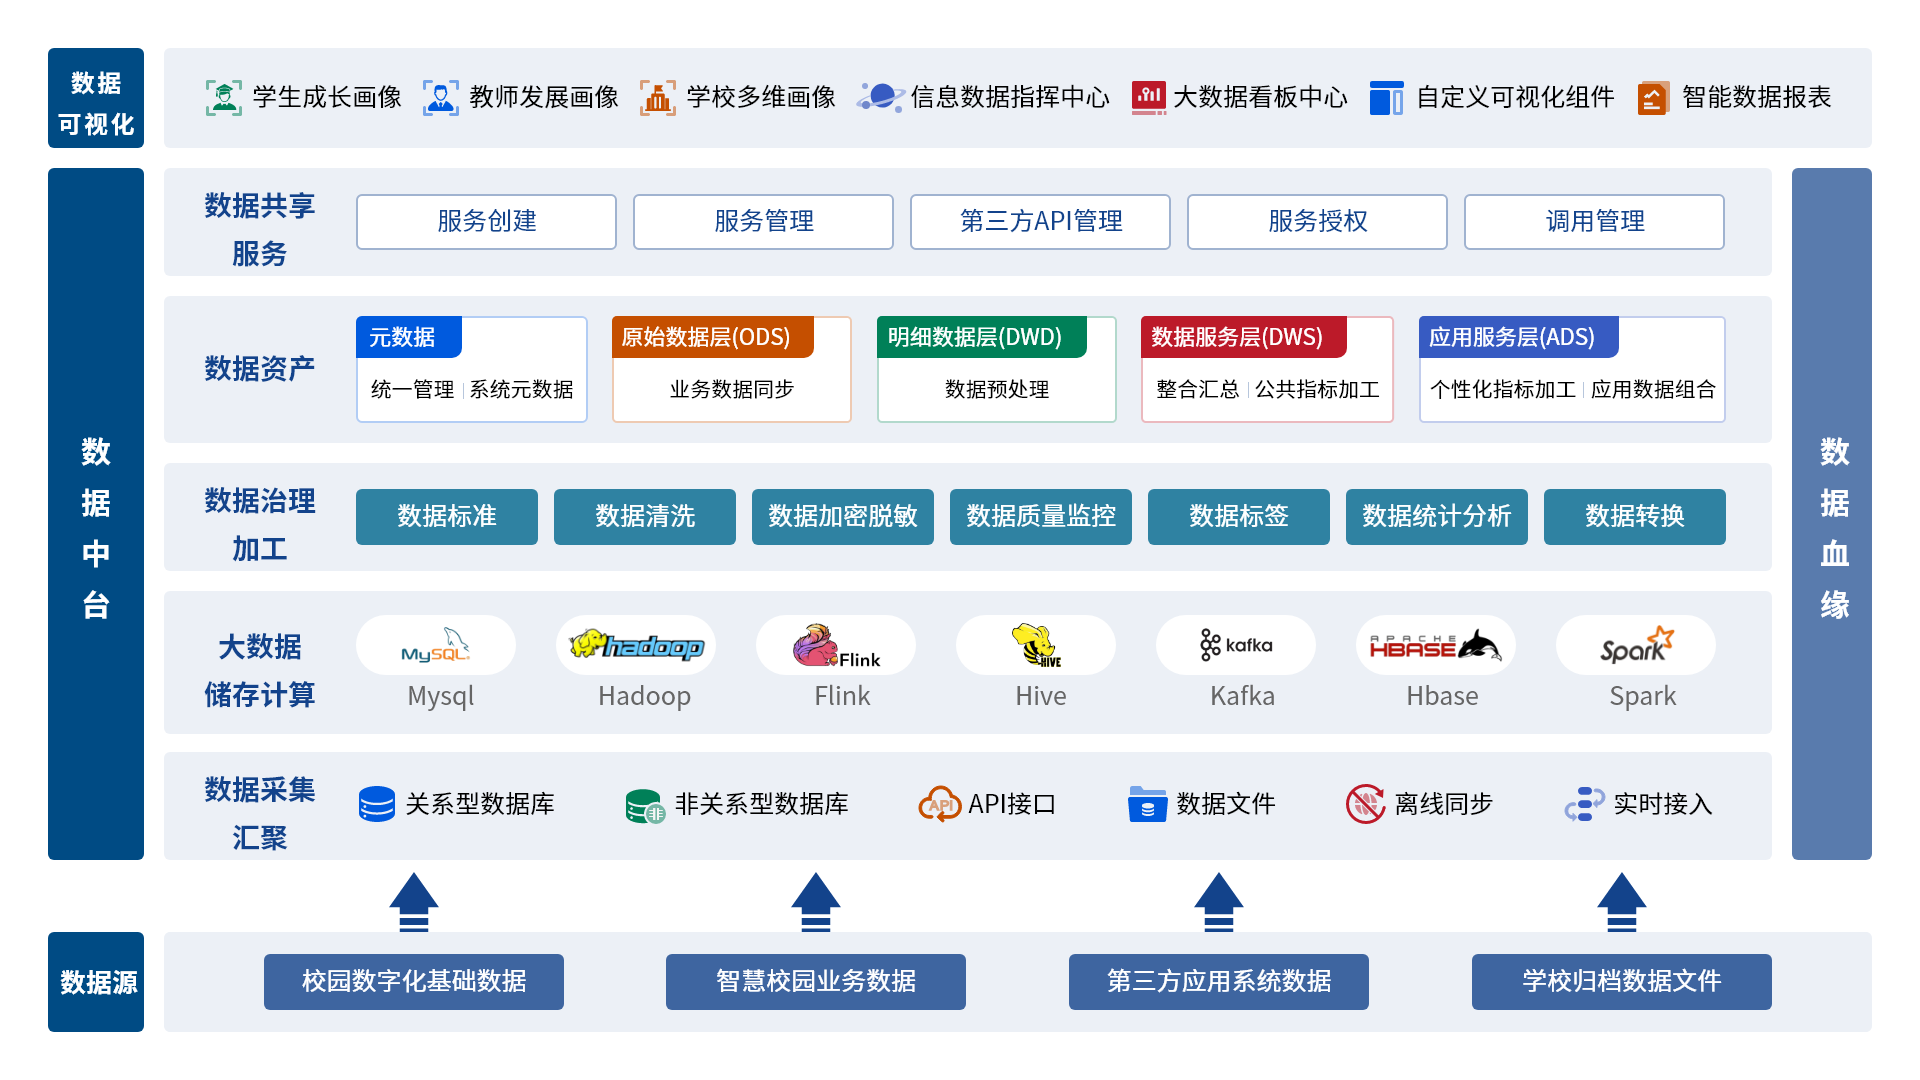Click the 离线同步 red sync icon
This screenshot has width=1920, height=1080.
(1365, 804)
